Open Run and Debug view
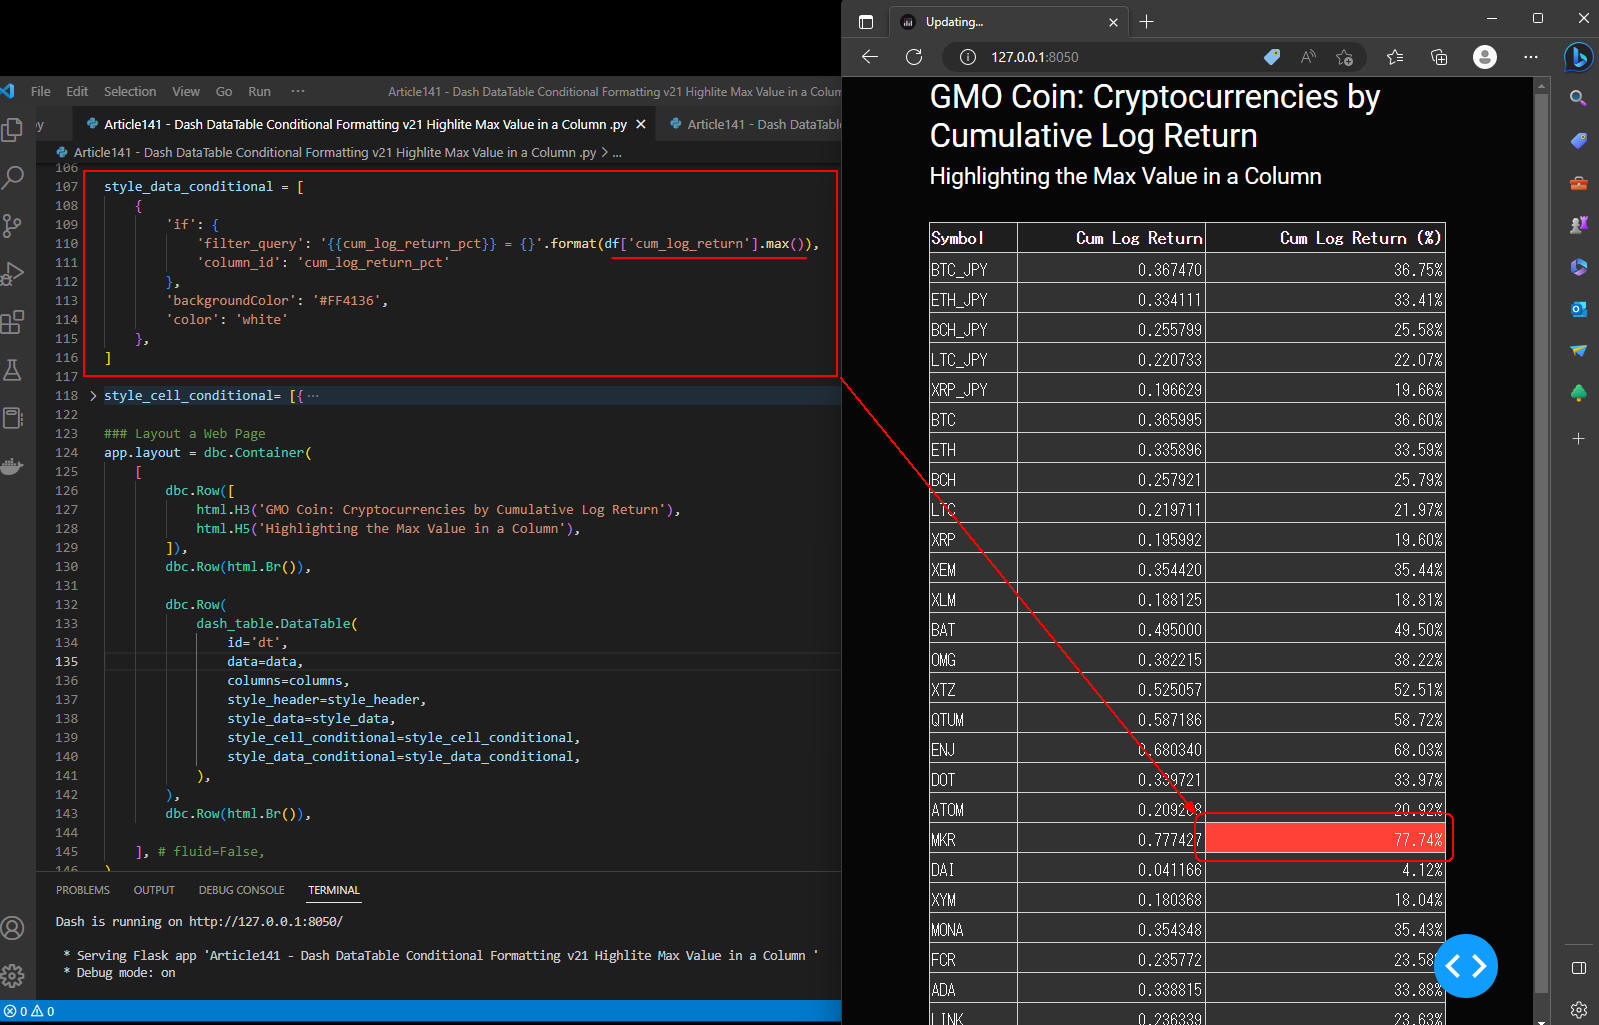 (12, 274)
